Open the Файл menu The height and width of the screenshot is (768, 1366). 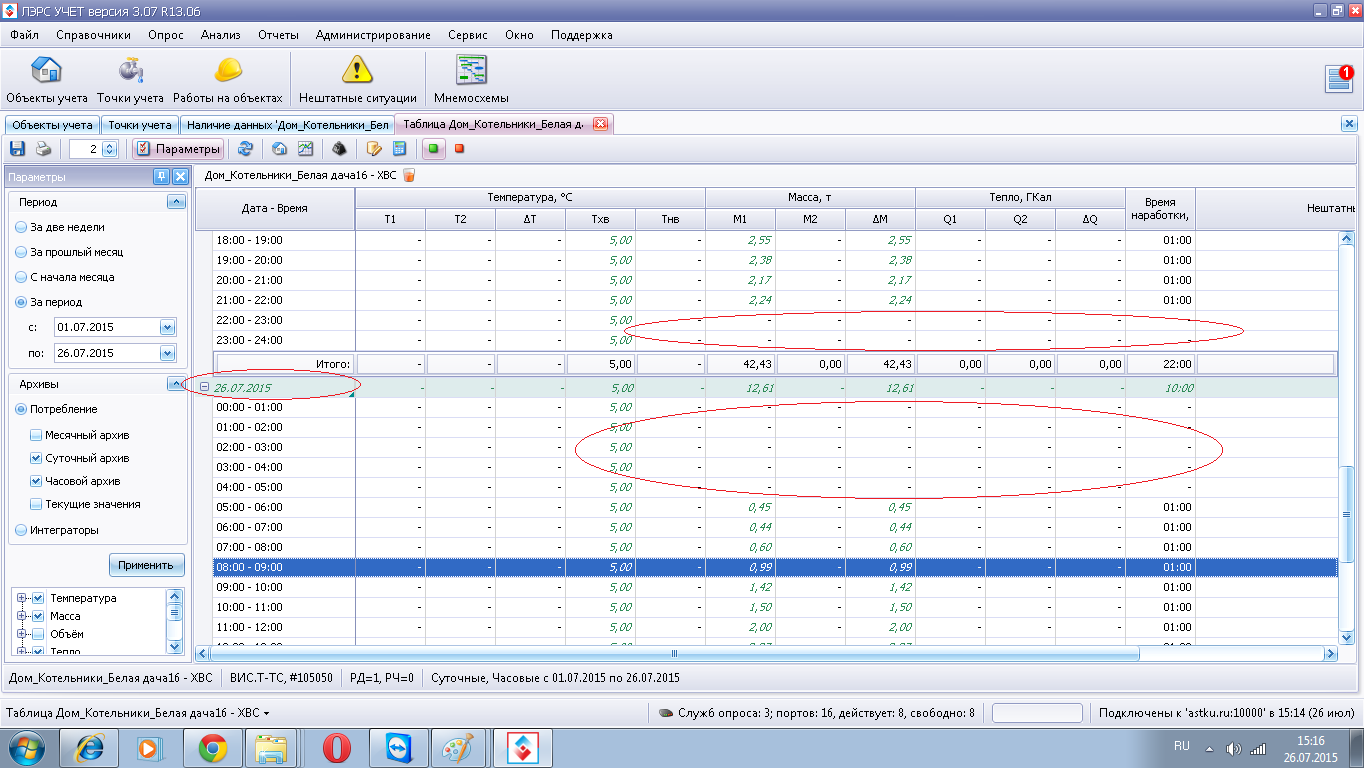[24, 35]
